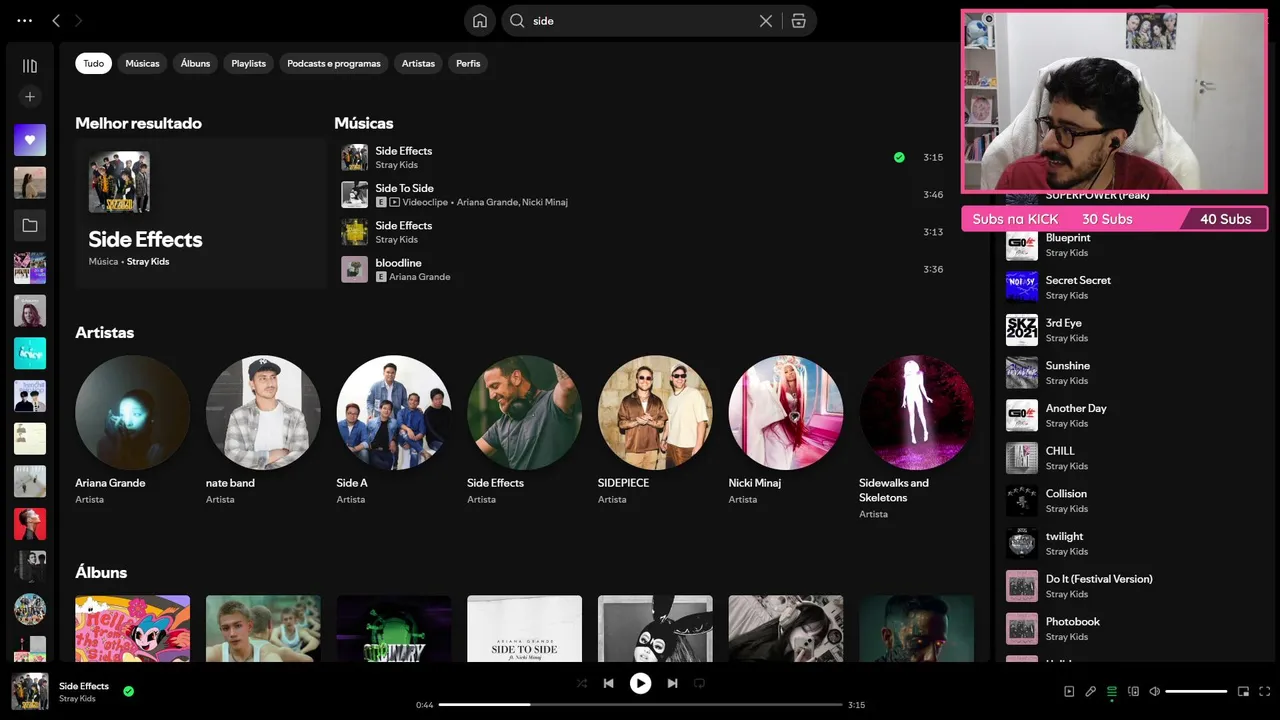Go forward with the right arrow
The width and height of the screenshot is (1280, 720).
tap(79, 20)
